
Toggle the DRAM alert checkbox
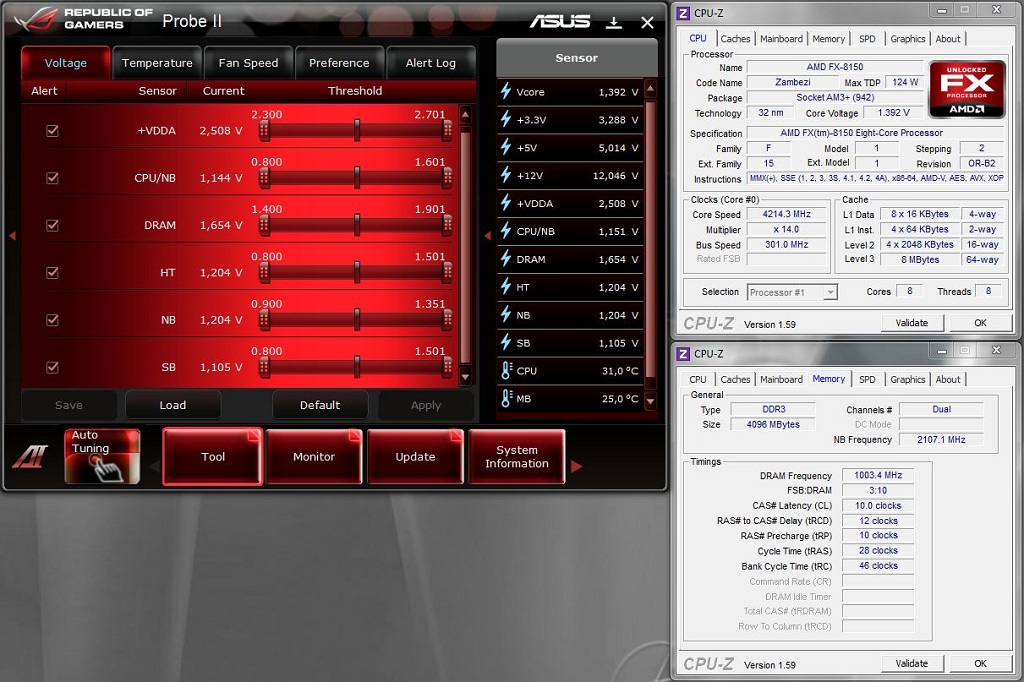(x=52, y=225)
